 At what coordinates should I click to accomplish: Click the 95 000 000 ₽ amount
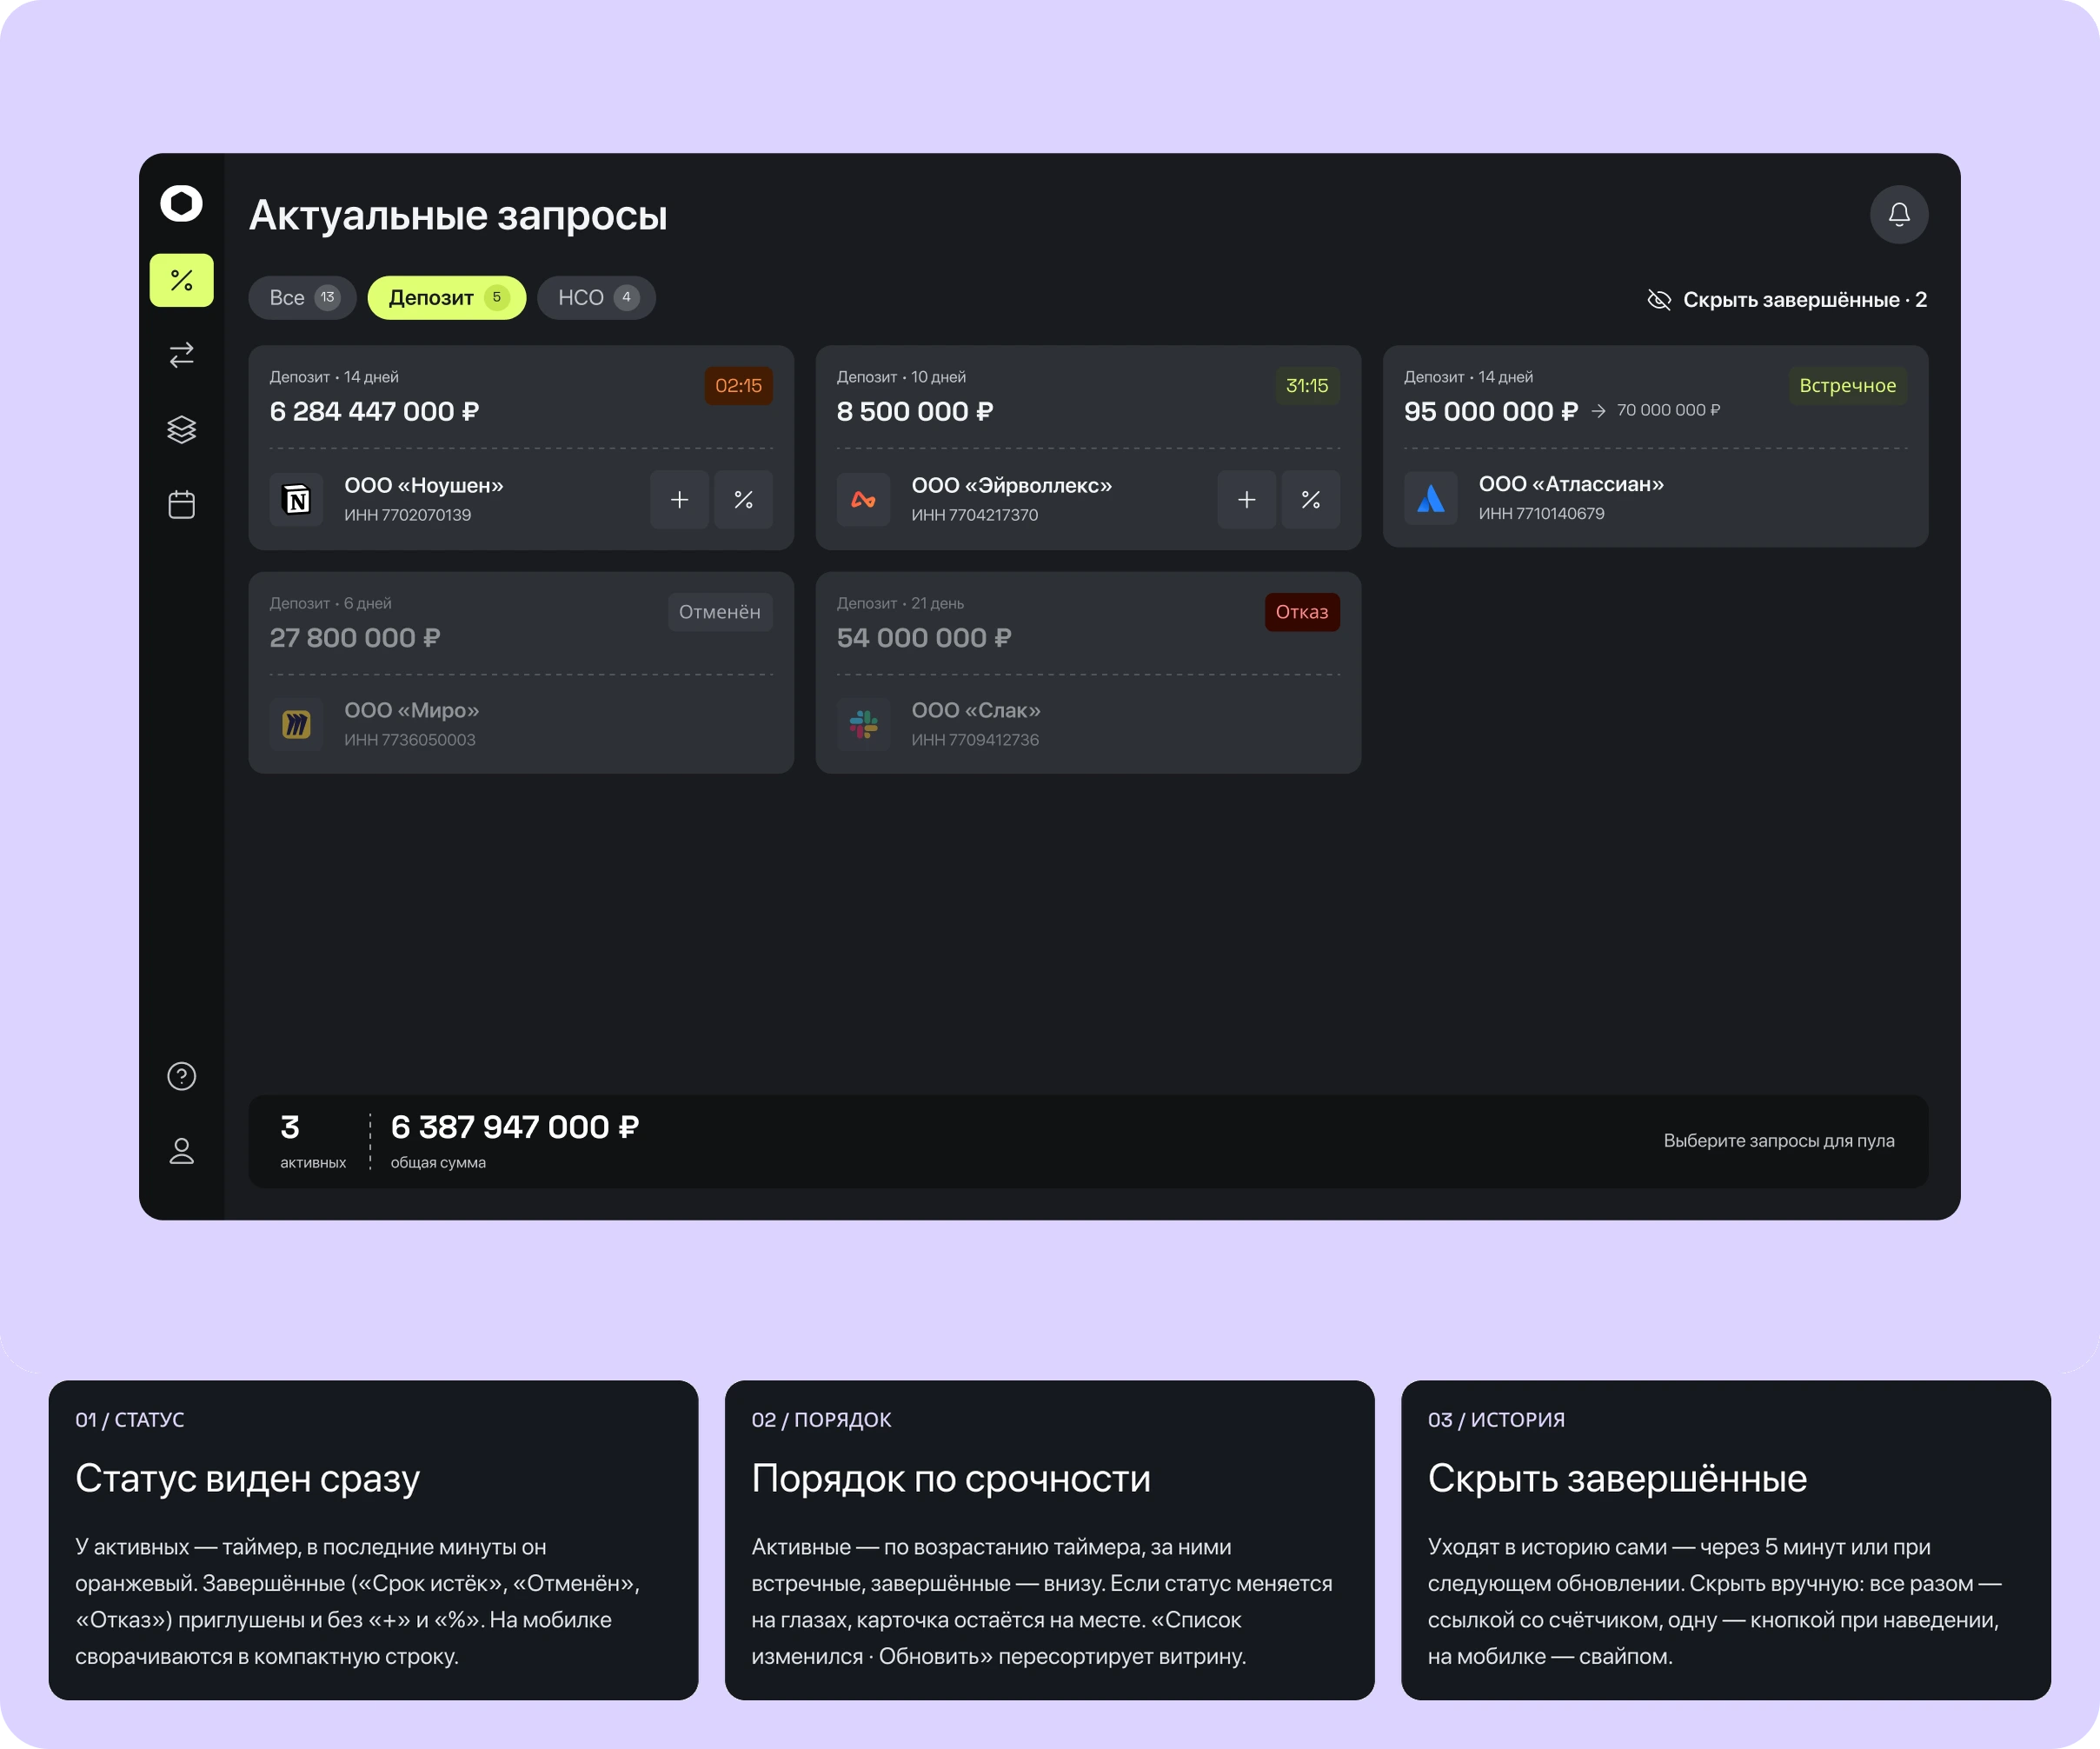tap(1490, 412)
